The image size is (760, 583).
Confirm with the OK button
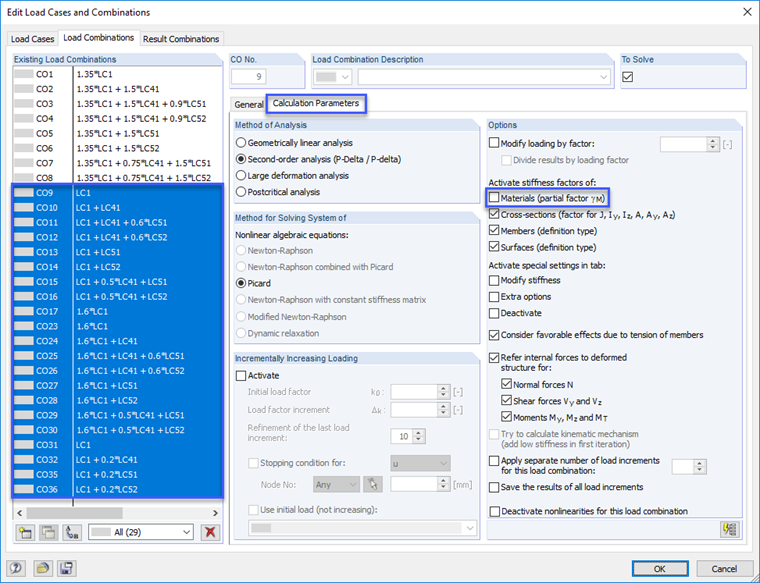tap(660, 568)
